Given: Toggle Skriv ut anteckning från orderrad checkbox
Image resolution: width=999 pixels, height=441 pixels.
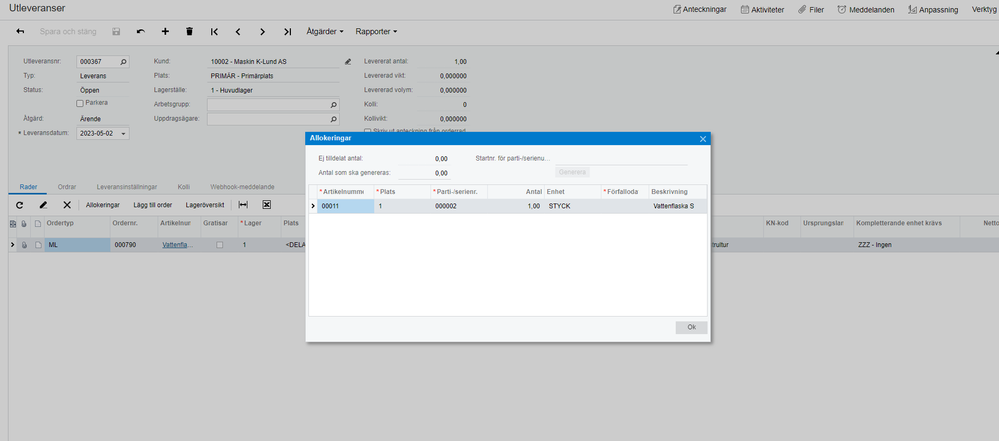Looking at the screenshot, I should [x=367, y=131].
